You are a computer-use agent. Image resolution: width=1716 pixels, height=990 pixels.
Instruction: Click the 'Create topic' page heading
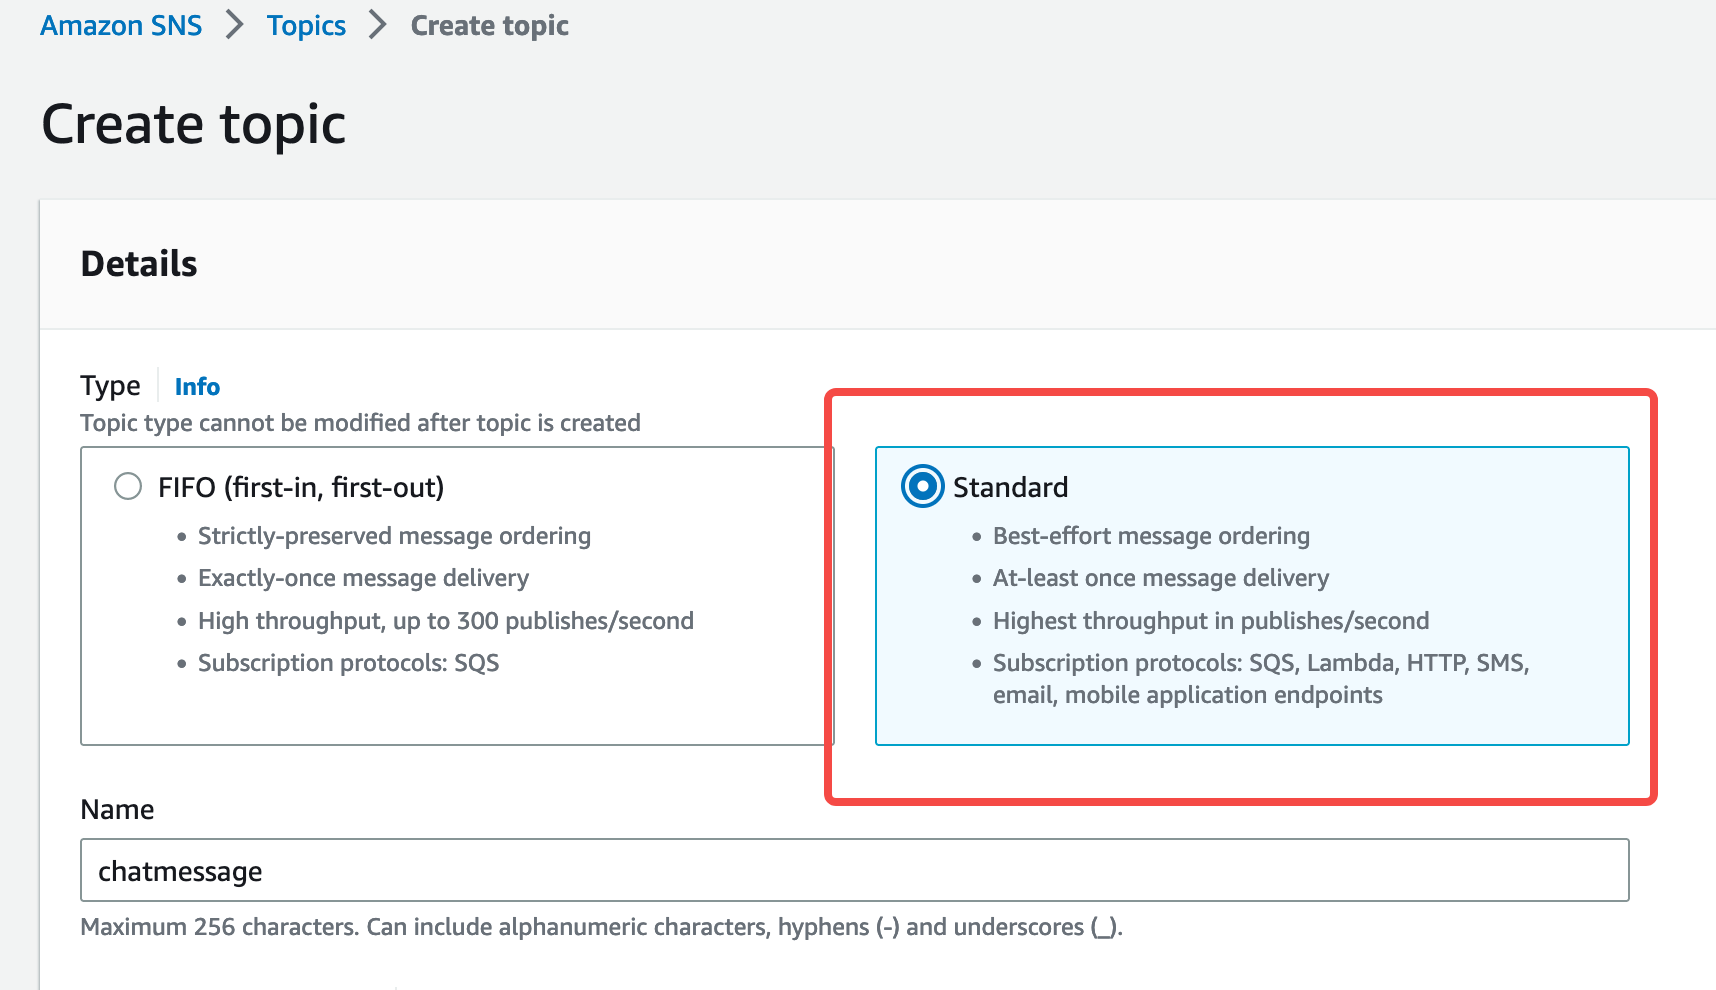[x=194, y=125]
